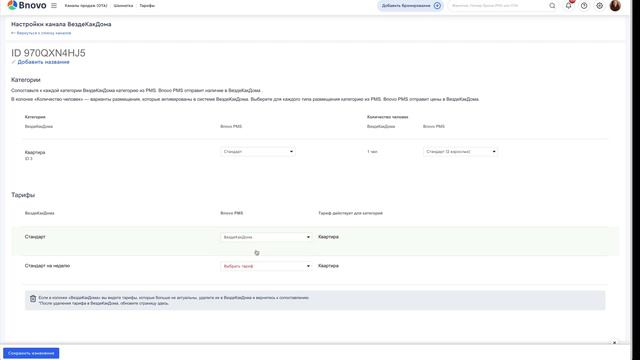640x360 pixels.
Task: Open the Bnovo PMS category dropdown for Квартира
Action: point(258,151)
